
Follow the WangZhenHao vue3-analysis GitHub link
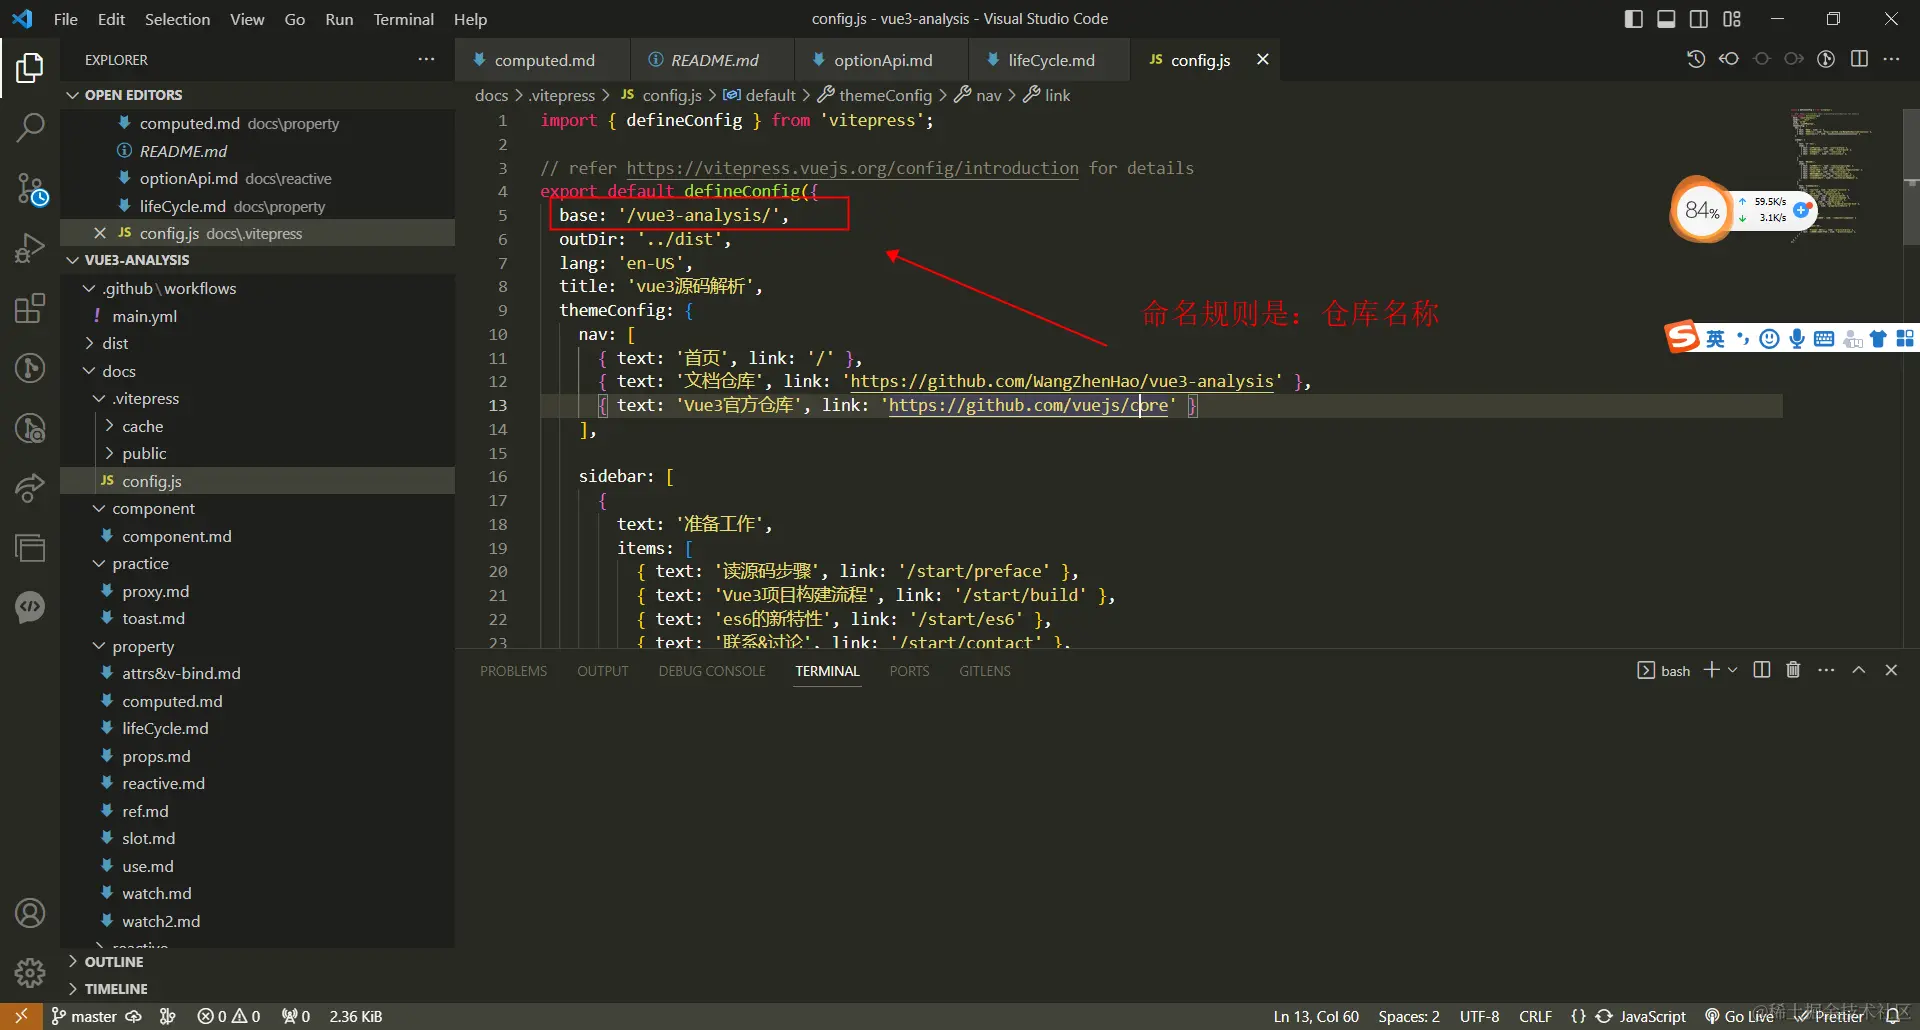tap(1062, 381)
